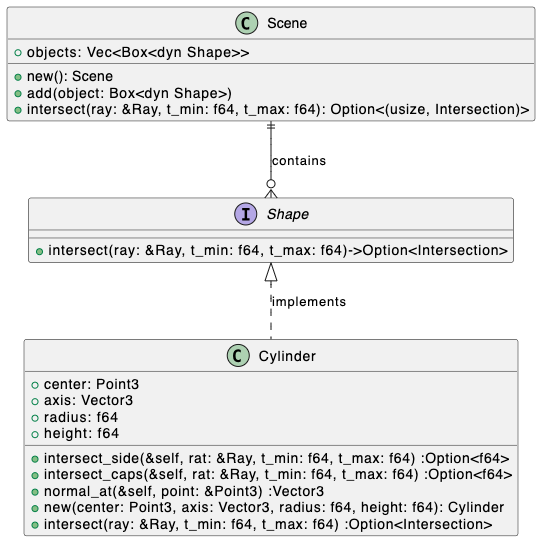
Task: Click the intersect_caps method in Cylinder
Action: tap(278, 474)
